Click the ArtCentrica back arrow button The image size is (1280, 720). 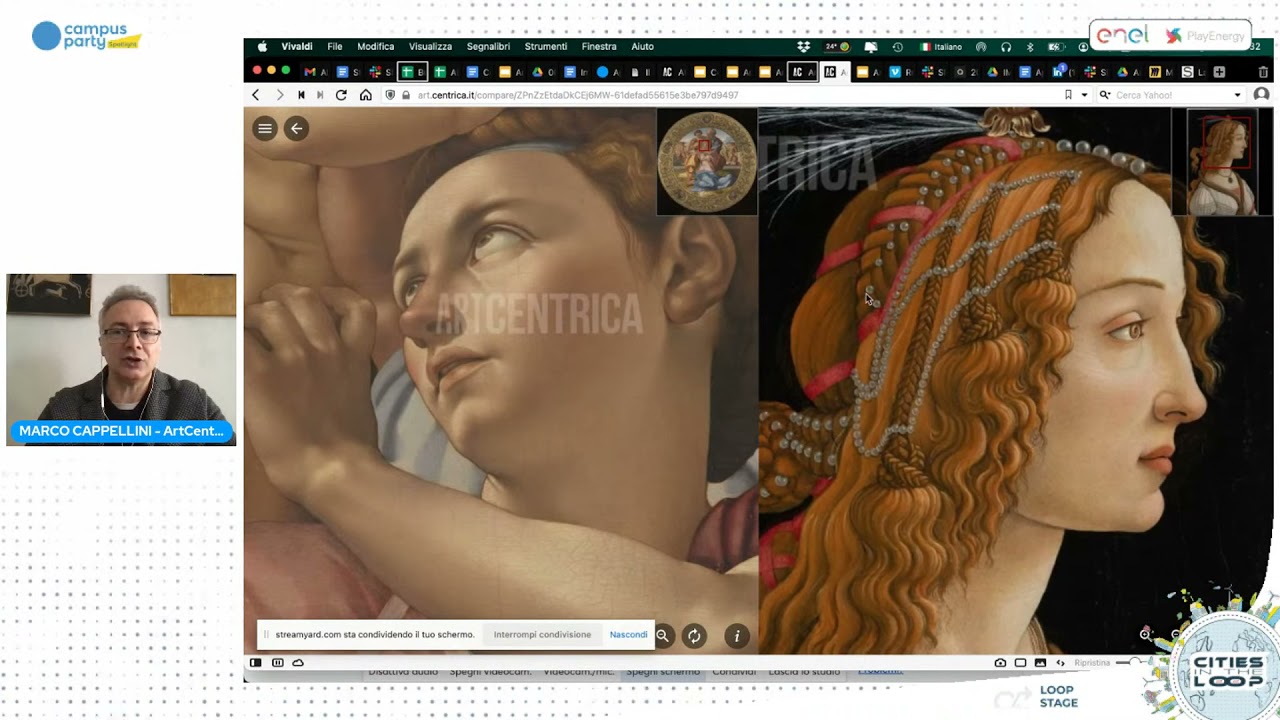pyautogui.click(x=296, y=128)
